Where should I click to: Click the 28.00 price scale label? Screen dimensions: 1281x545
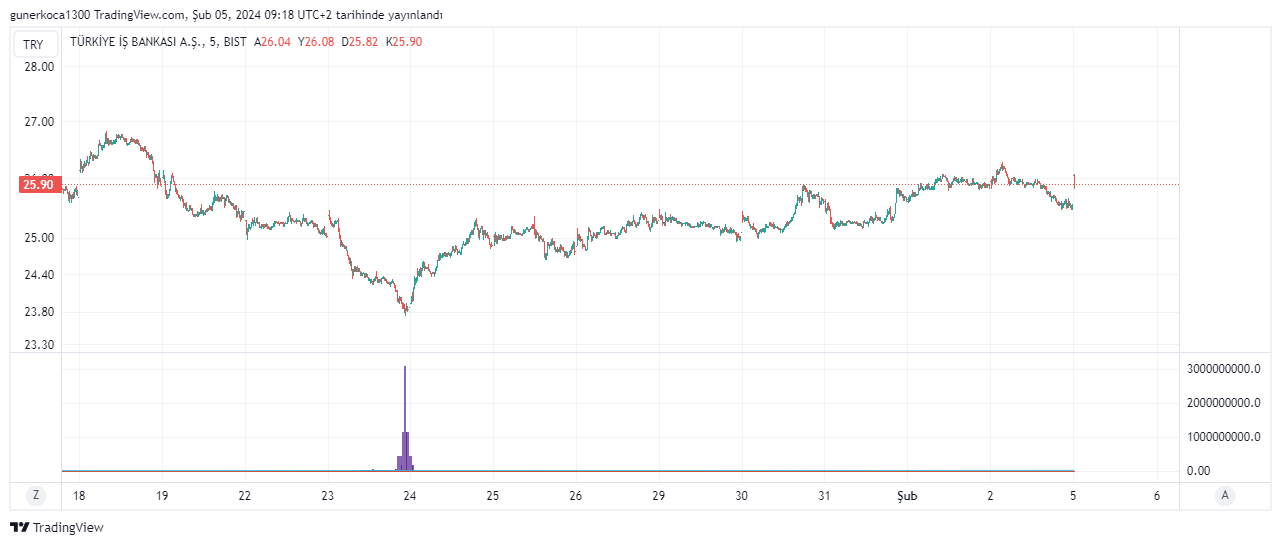coord(39,66)
